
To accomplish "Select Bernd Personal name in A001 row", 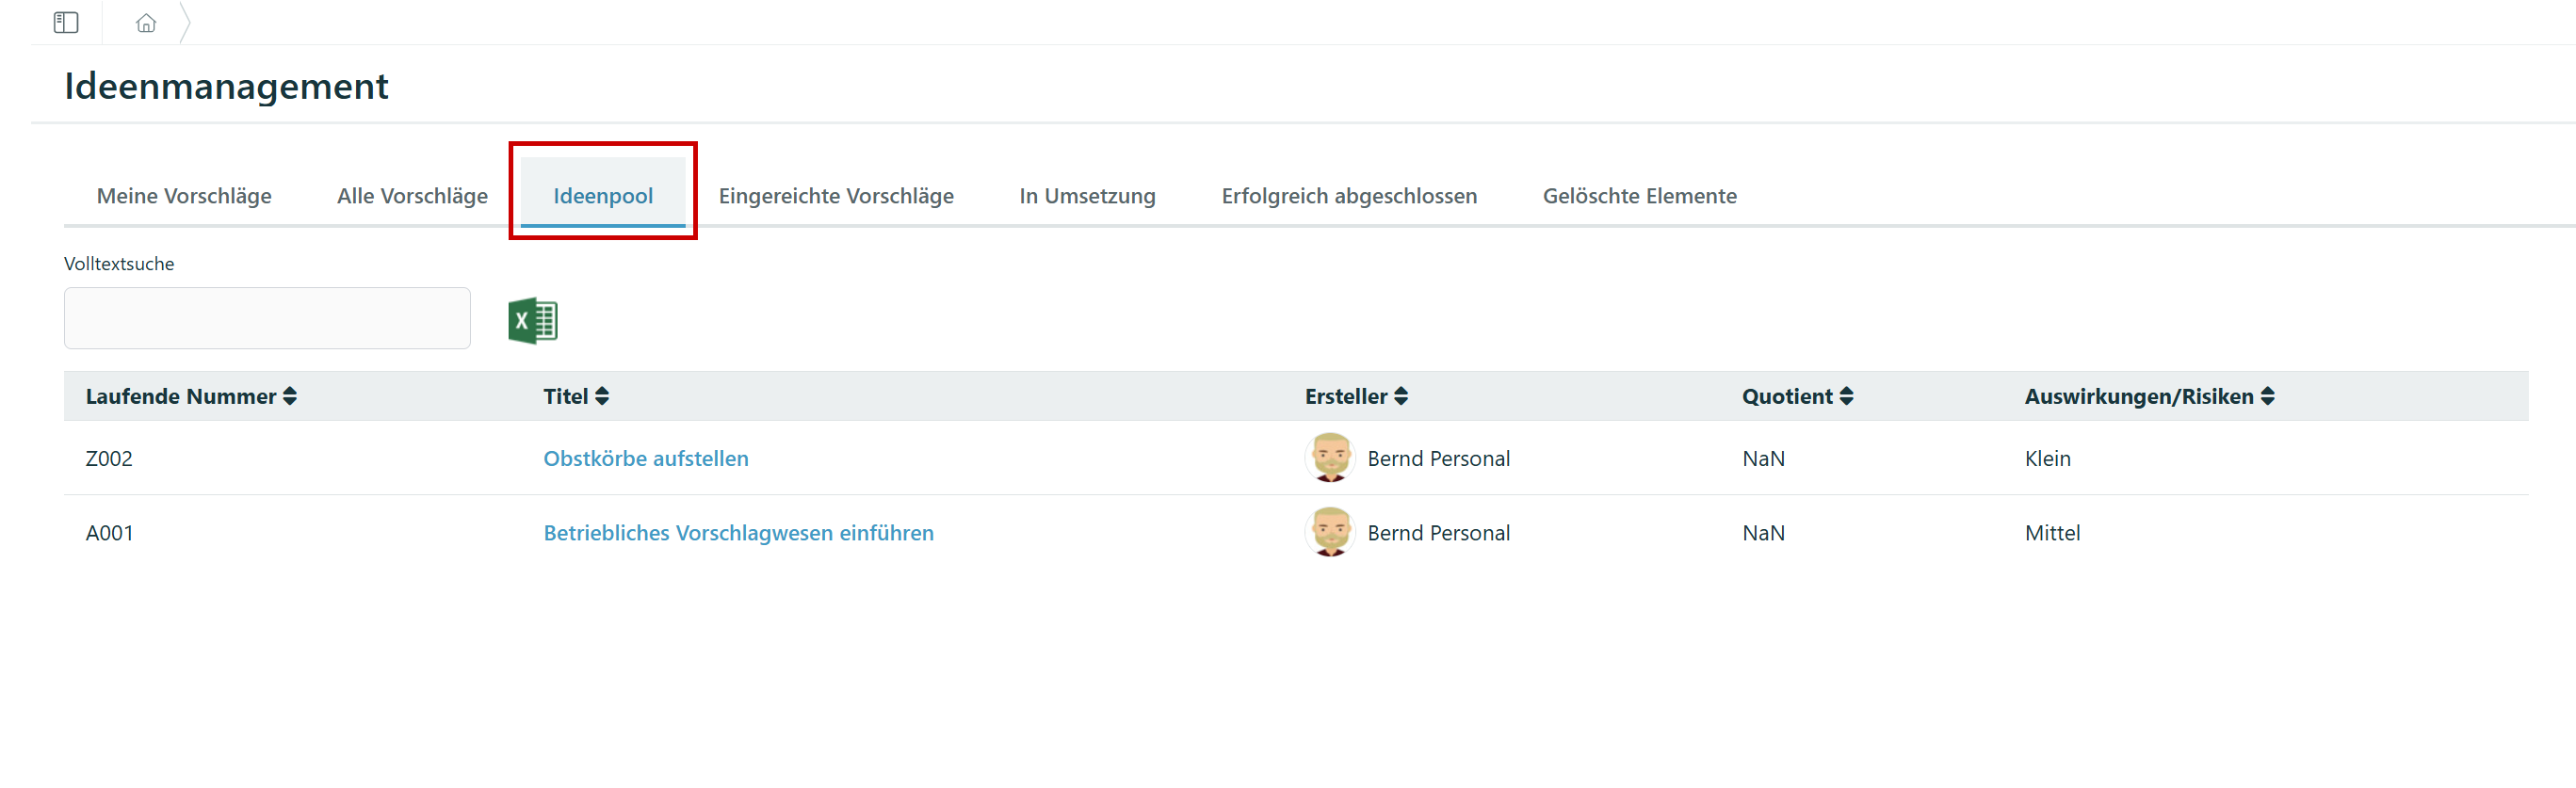I will point(1438,533).
